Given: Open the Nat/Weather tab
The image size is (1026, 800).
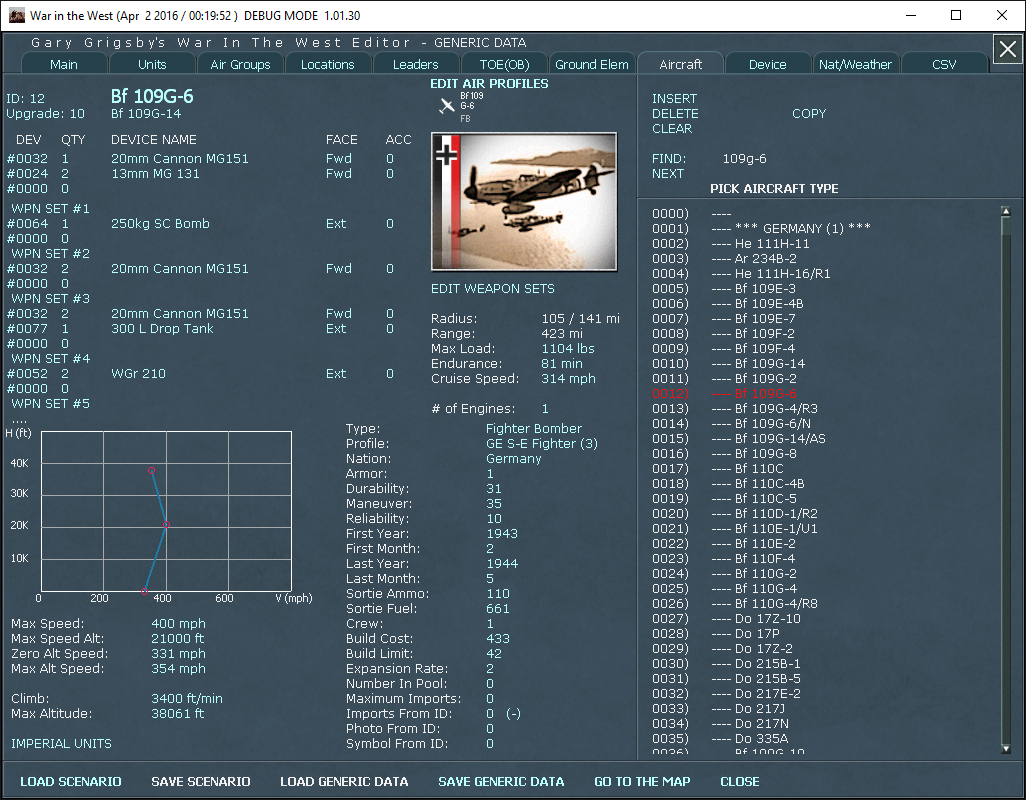Looking at the screenshot, I should point(855,63).
